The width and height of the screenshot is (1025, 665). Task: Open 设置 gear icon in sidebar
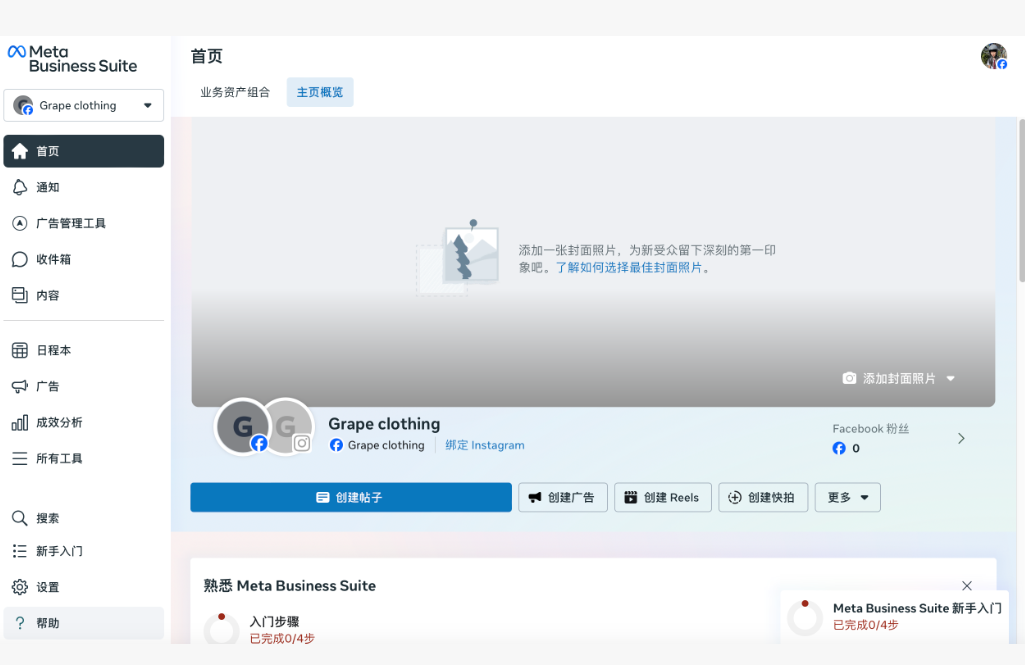point(19,588)
